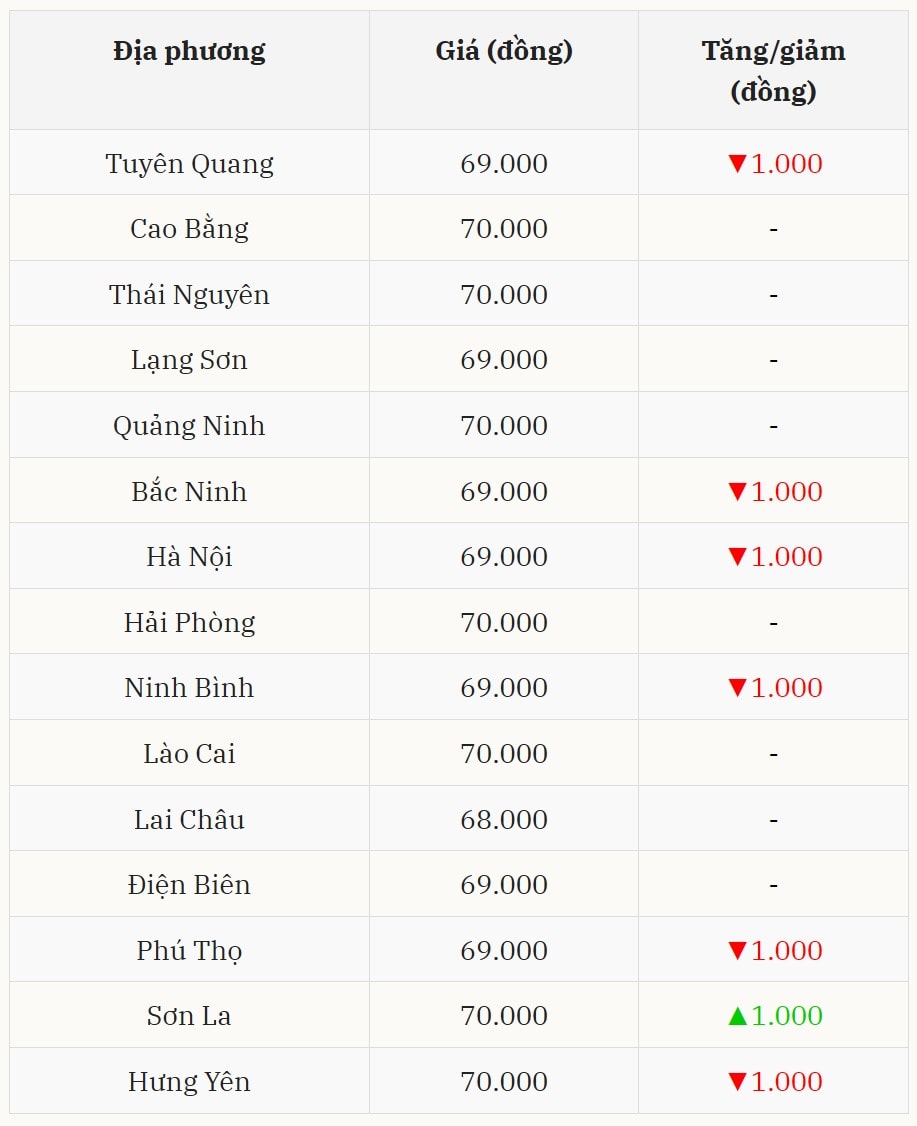Select the Quảng Ninh price cell

point(504,426)
